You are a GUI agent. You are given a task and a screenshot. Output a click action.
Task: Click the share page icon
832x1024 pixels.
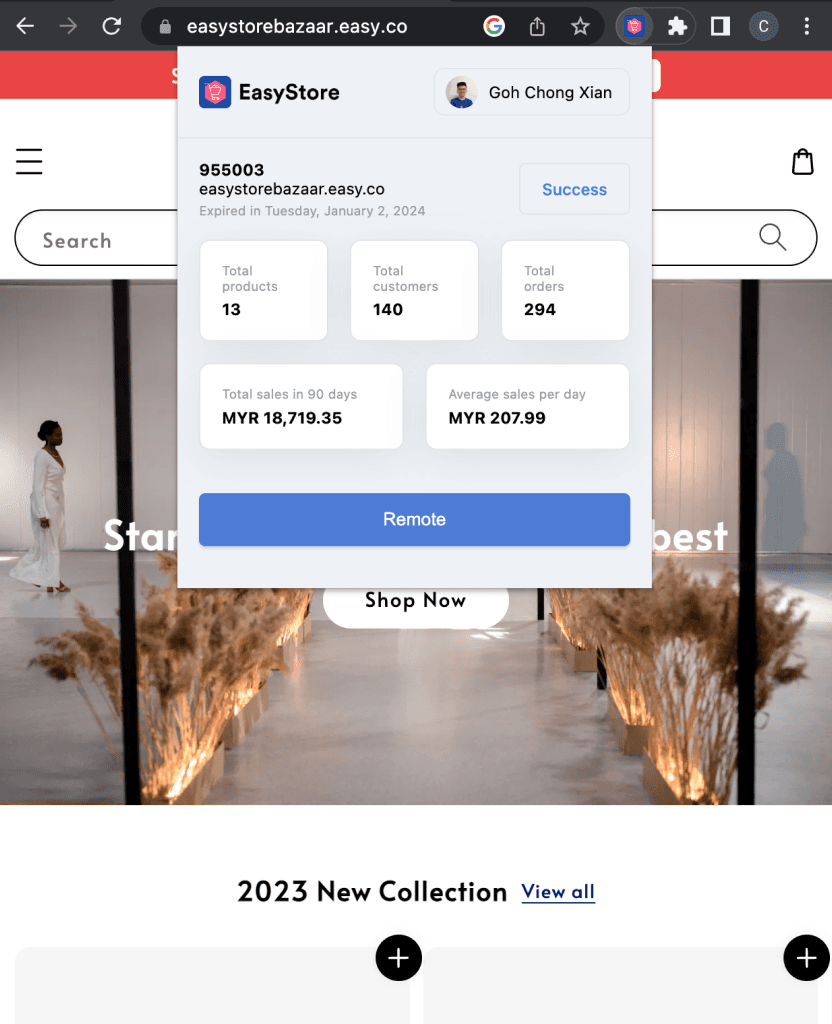pos(537,26)
